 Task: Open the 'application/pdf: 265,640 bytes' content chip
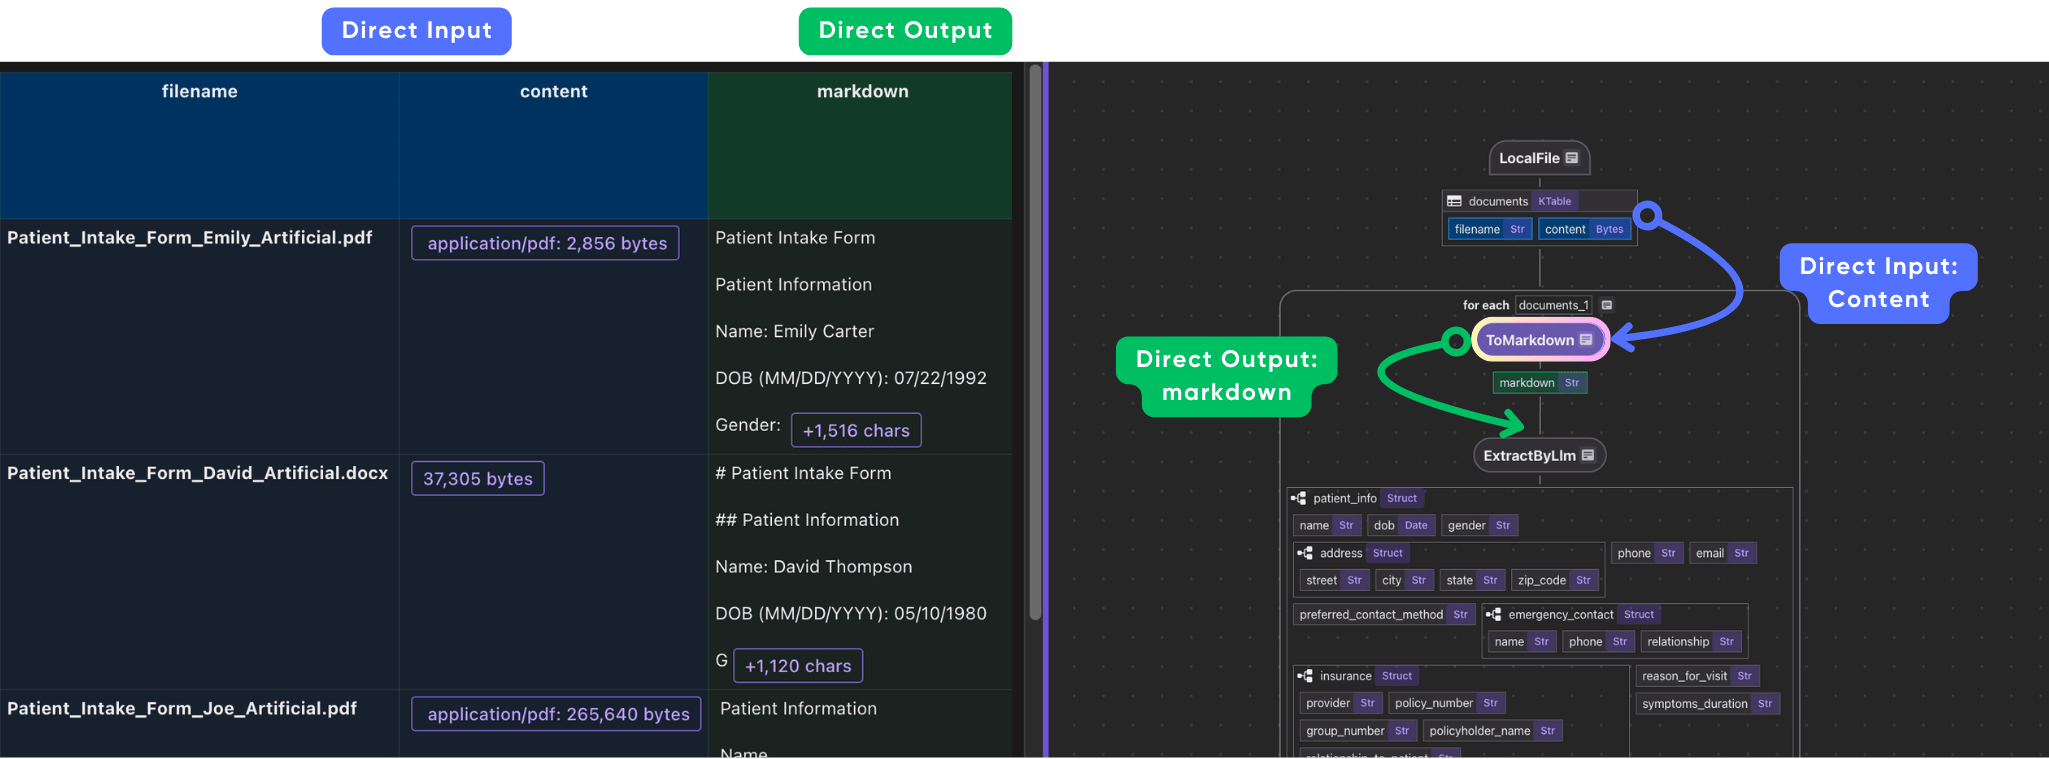(557, 714)
